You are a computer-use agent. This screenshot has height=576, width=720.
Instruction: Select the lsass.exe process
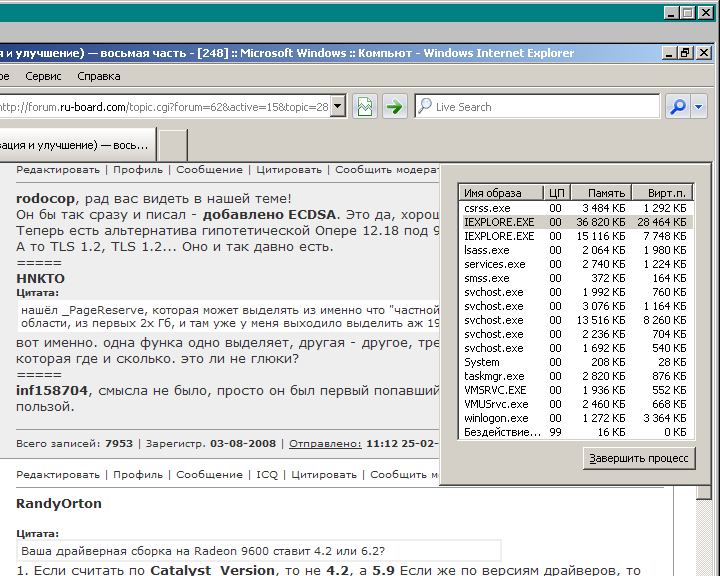tap(576, 250)
